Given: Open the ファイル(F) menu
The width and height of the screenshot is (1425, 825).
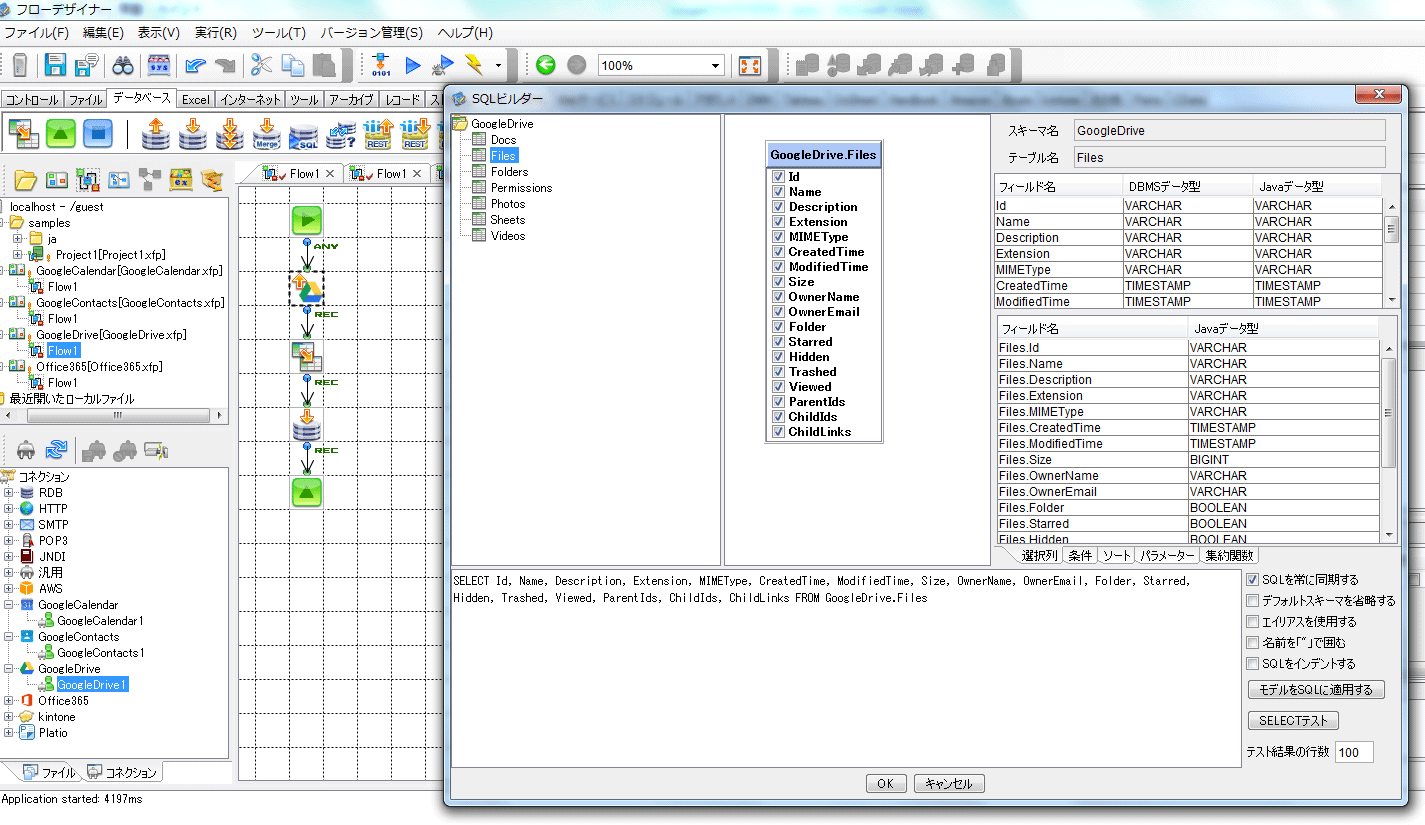Looking at the screenshot, I should click(x=36, y=33).
